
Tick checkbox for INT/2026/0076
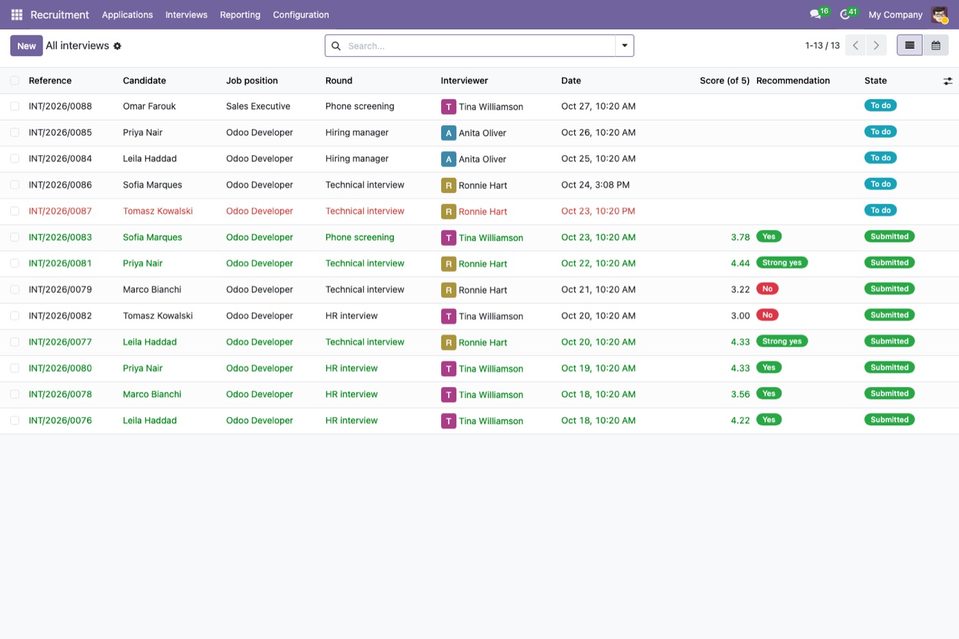tap(15, 421)
